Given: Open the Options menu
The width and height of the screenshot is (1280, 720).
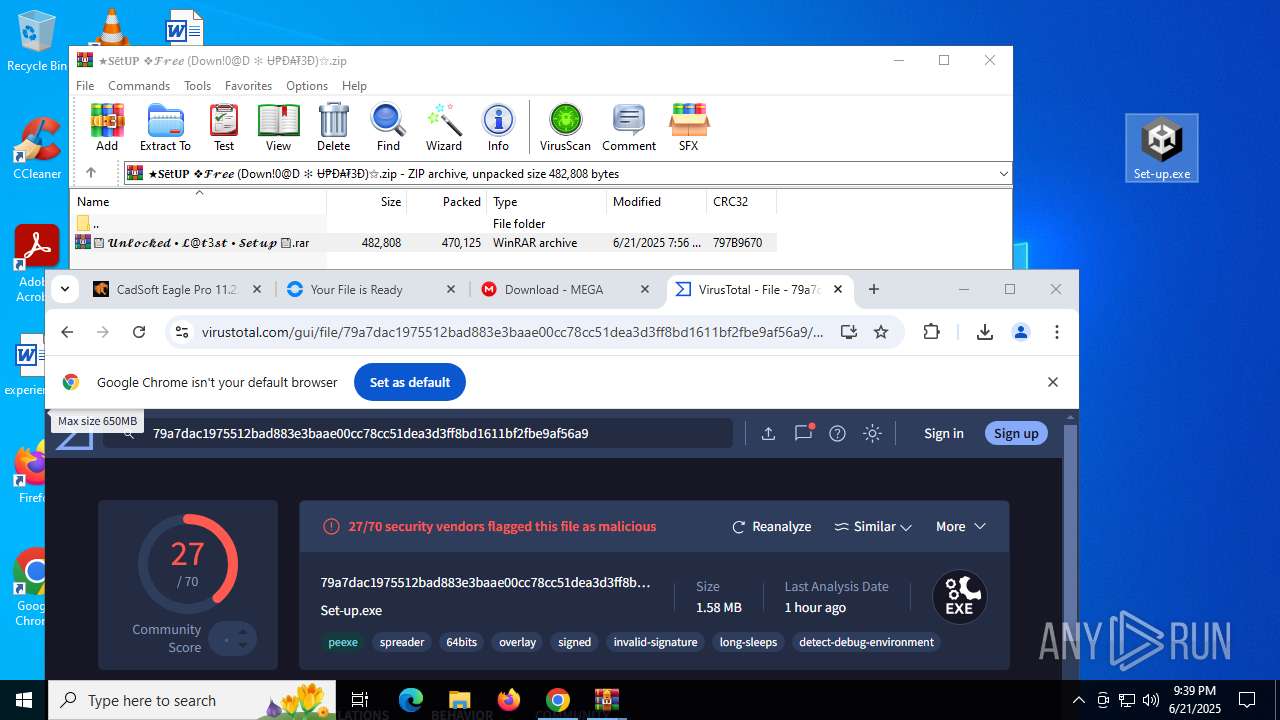Looking at the screenshot, I should (307, 86).
